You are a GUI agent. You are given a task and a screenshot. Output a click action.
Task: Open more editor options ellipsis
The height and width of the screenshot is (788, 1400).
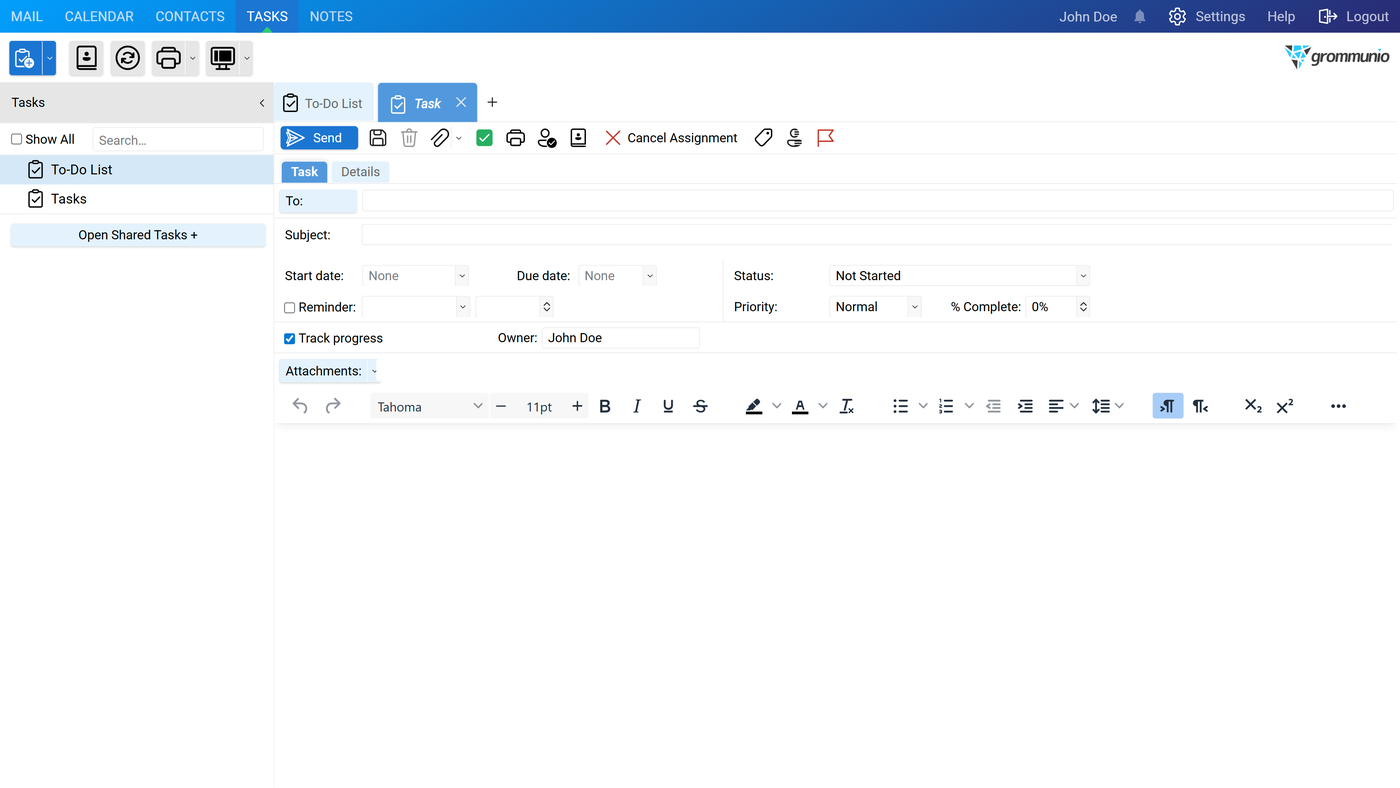coord(1338,406)
